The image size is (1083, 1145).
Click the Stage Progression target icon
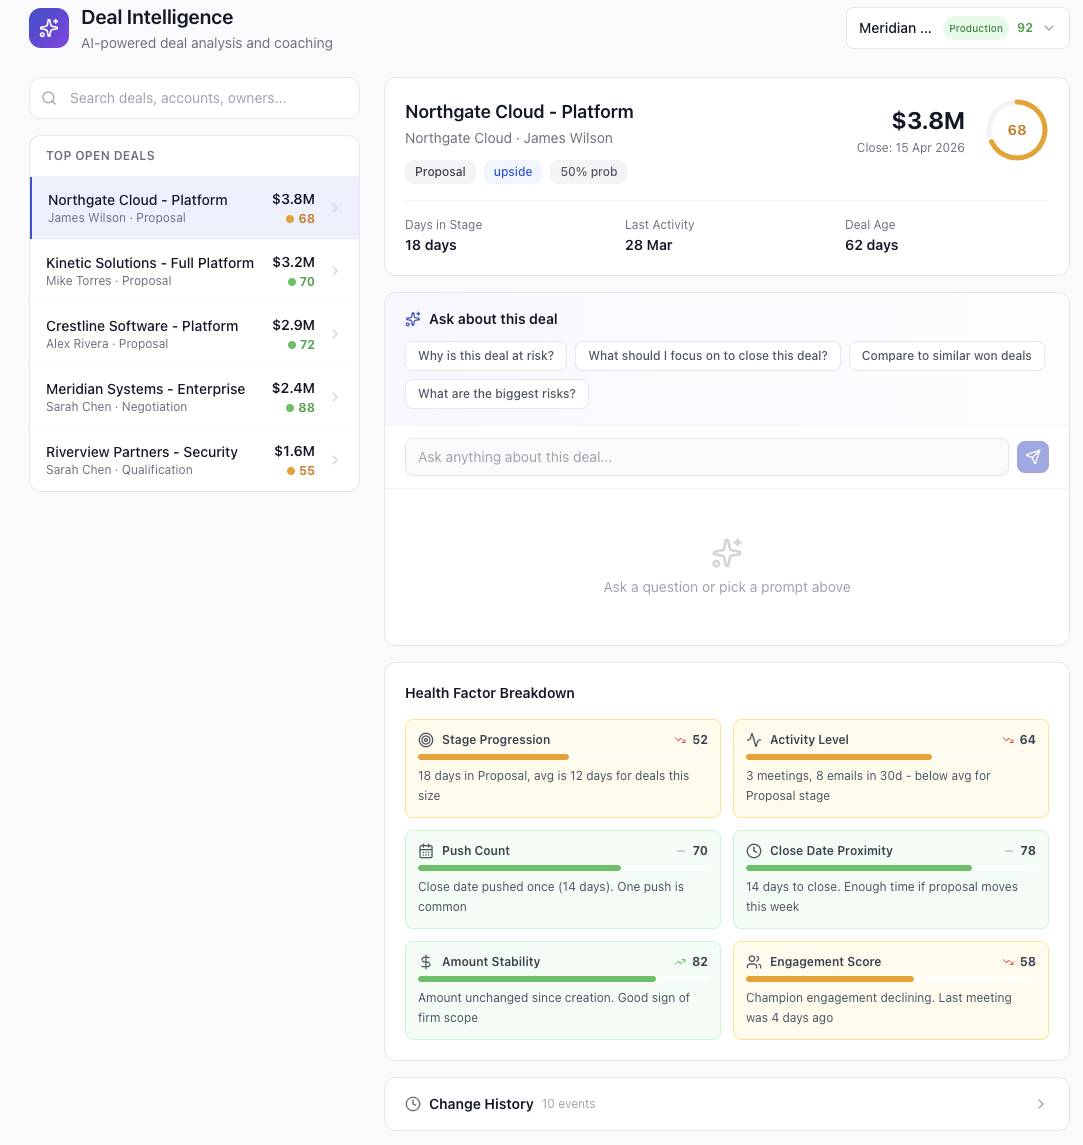click(x=426, y=740)
